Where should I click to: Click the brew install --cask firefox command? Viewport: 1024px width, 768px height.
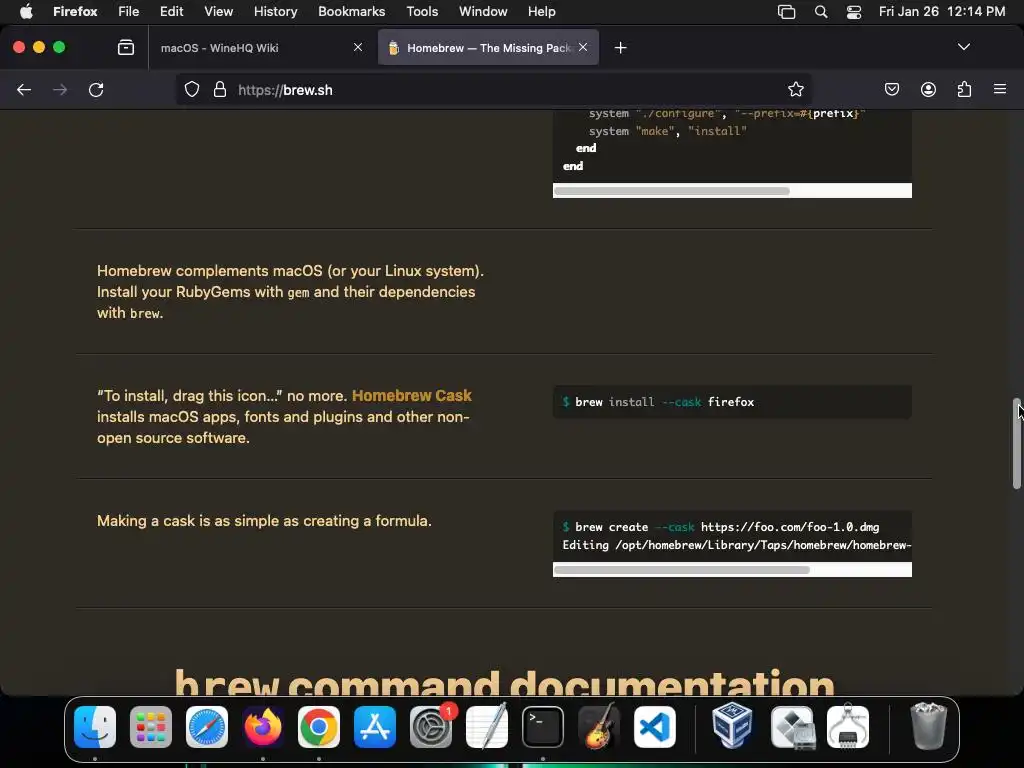(664, 402)
